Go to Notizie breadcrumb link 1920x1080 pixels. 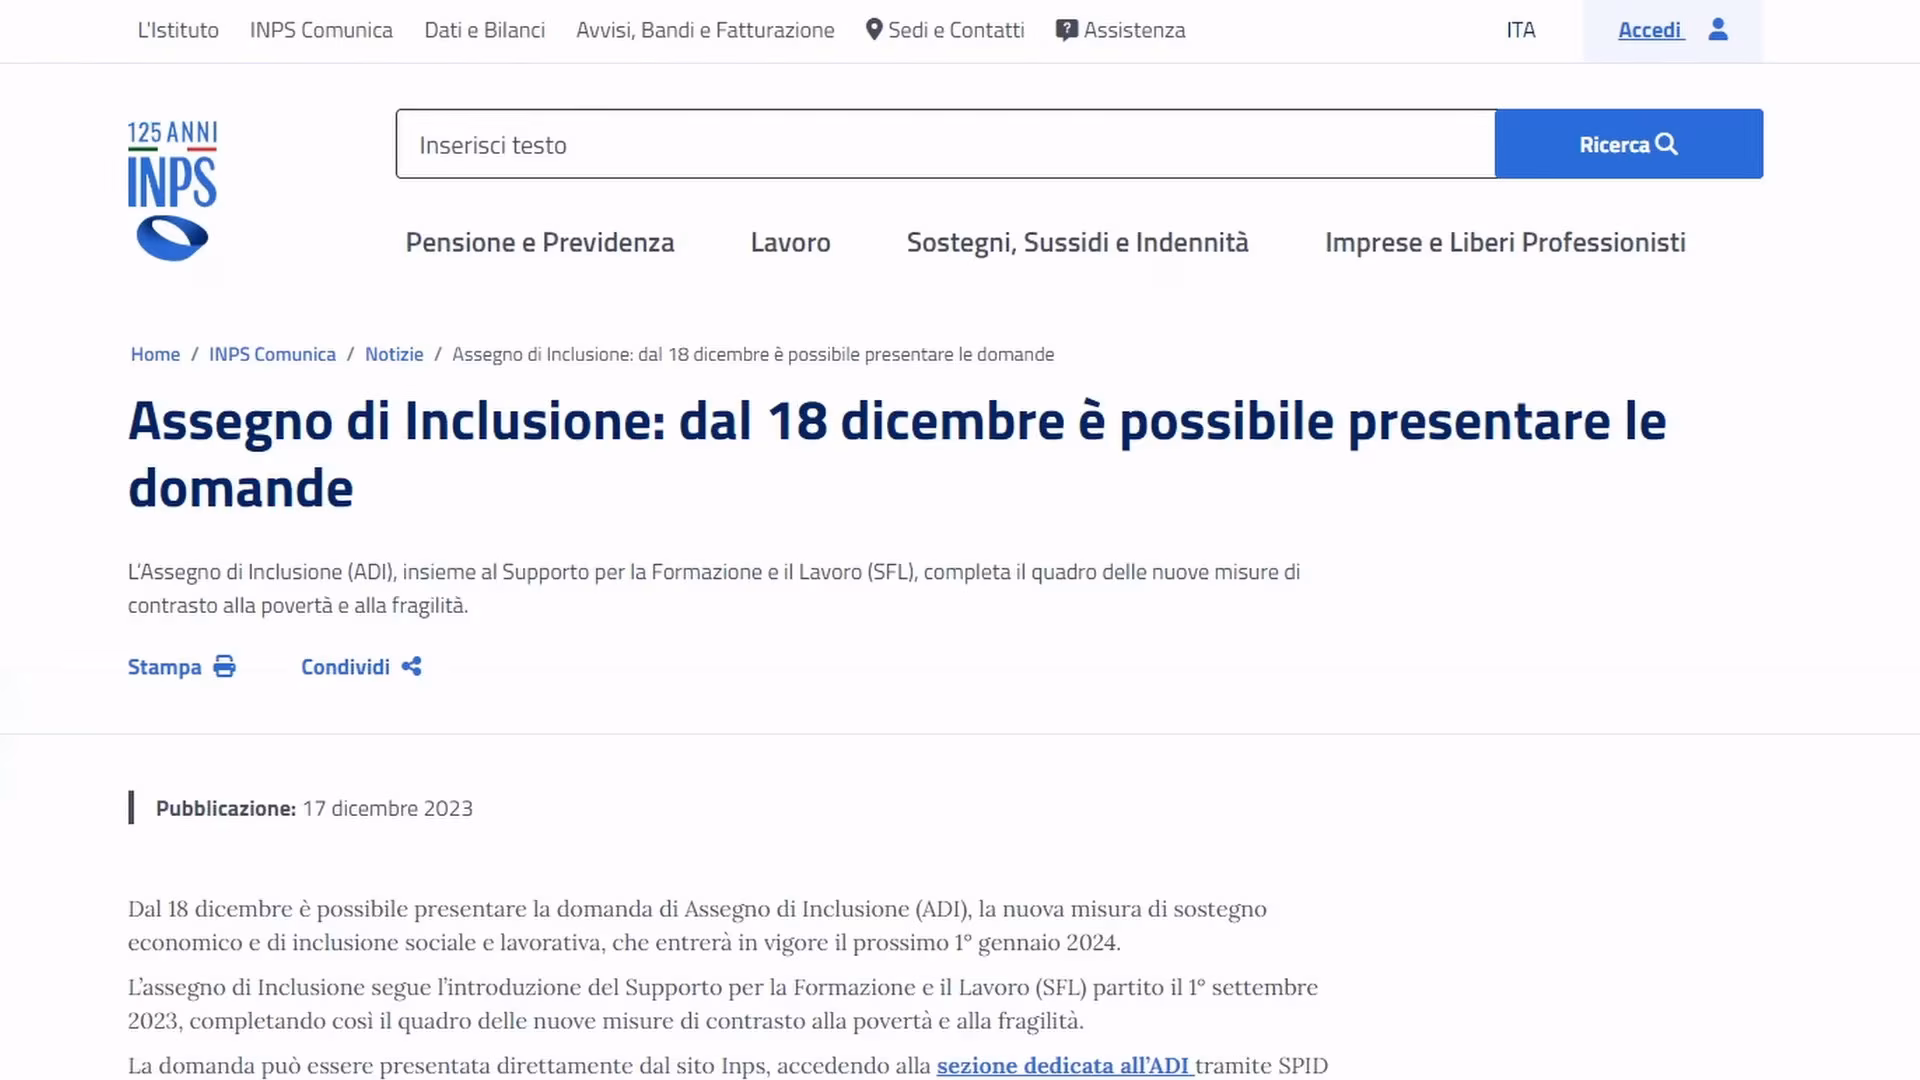click(394, 354)
